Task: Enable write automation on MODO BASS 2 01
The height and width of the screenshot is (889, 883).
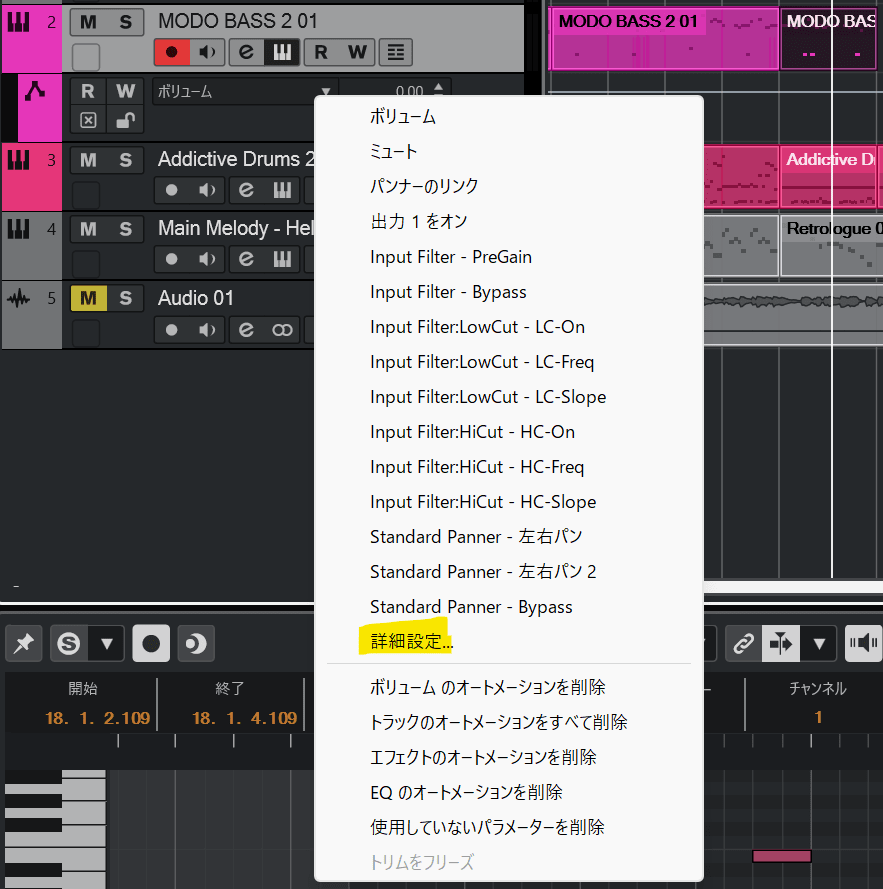Action: (357, 52)
